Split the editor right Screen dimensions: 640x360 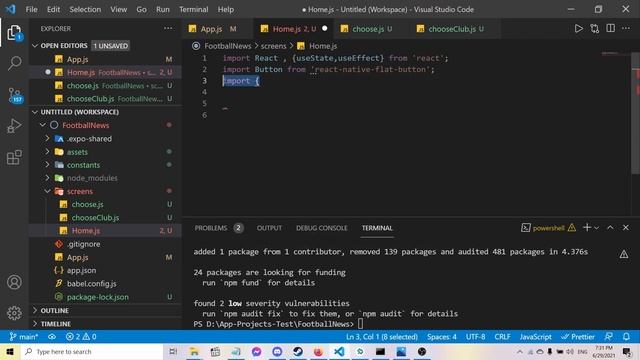pos(610,28)
